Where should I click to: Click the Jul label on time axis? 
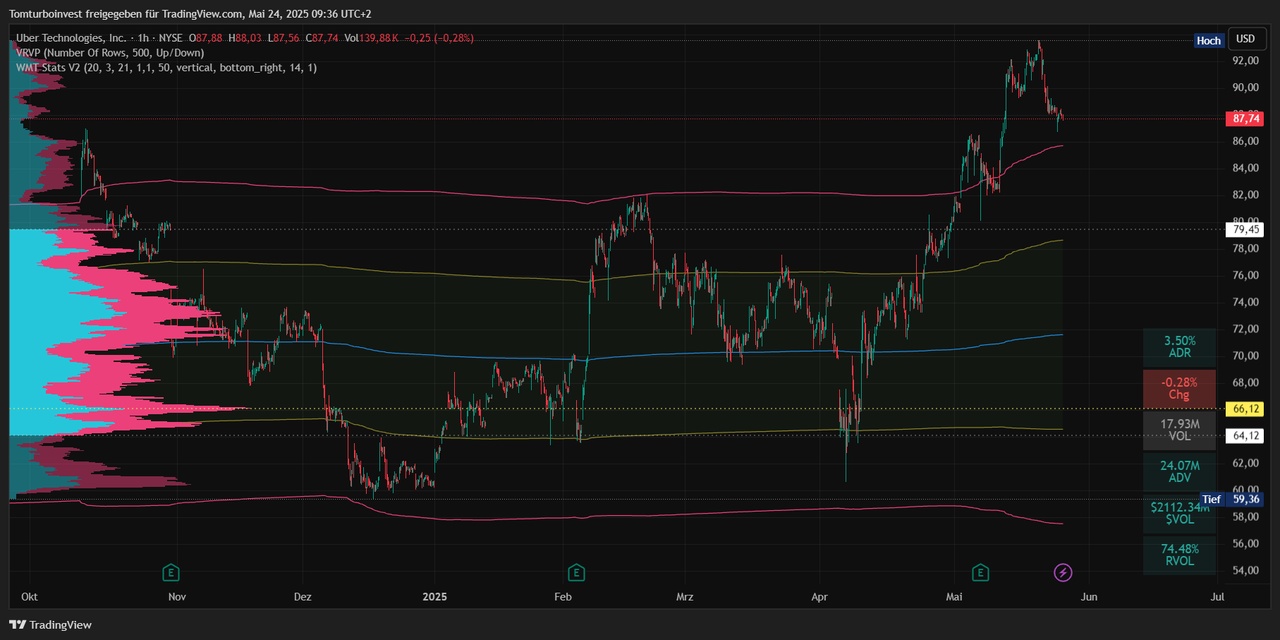coord(1218,597)
